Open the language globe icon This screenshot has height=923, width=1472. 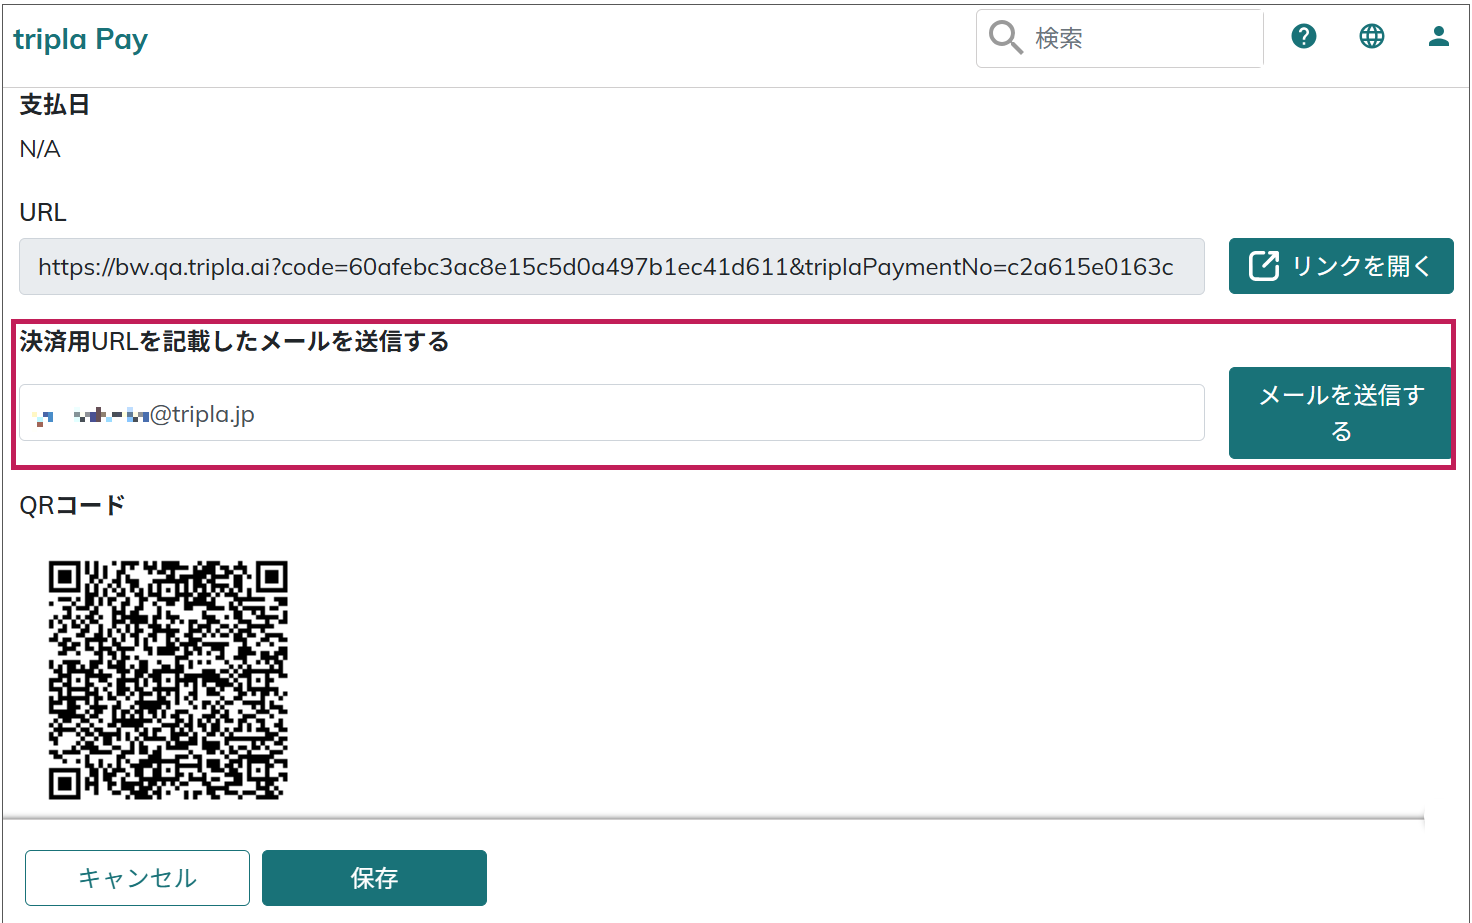pos(1371,37)
